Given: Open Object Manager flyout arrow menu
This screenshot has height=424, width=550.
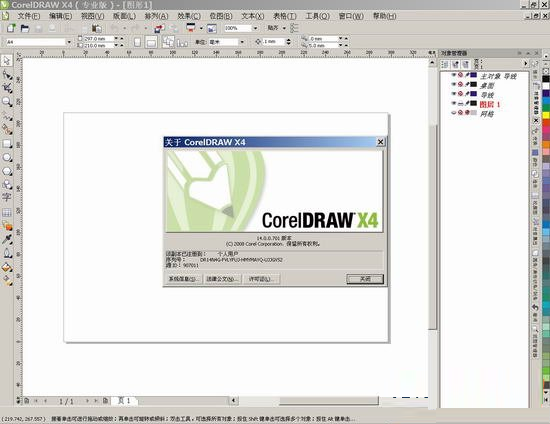Looking at the screenshot, I should click(x=525, y=64).
